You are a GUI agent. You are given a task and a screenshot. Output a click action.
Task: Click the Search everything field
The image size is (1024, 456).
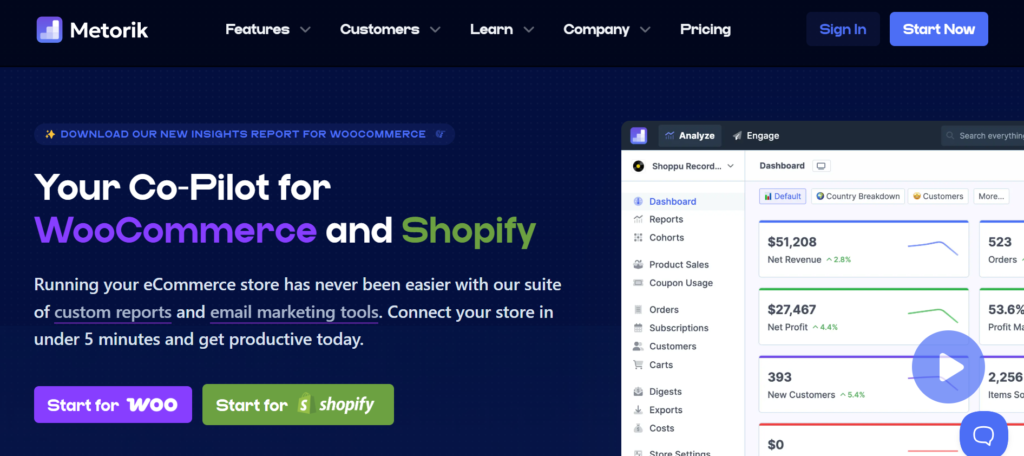pyautogui.click(x=985, y=135)
